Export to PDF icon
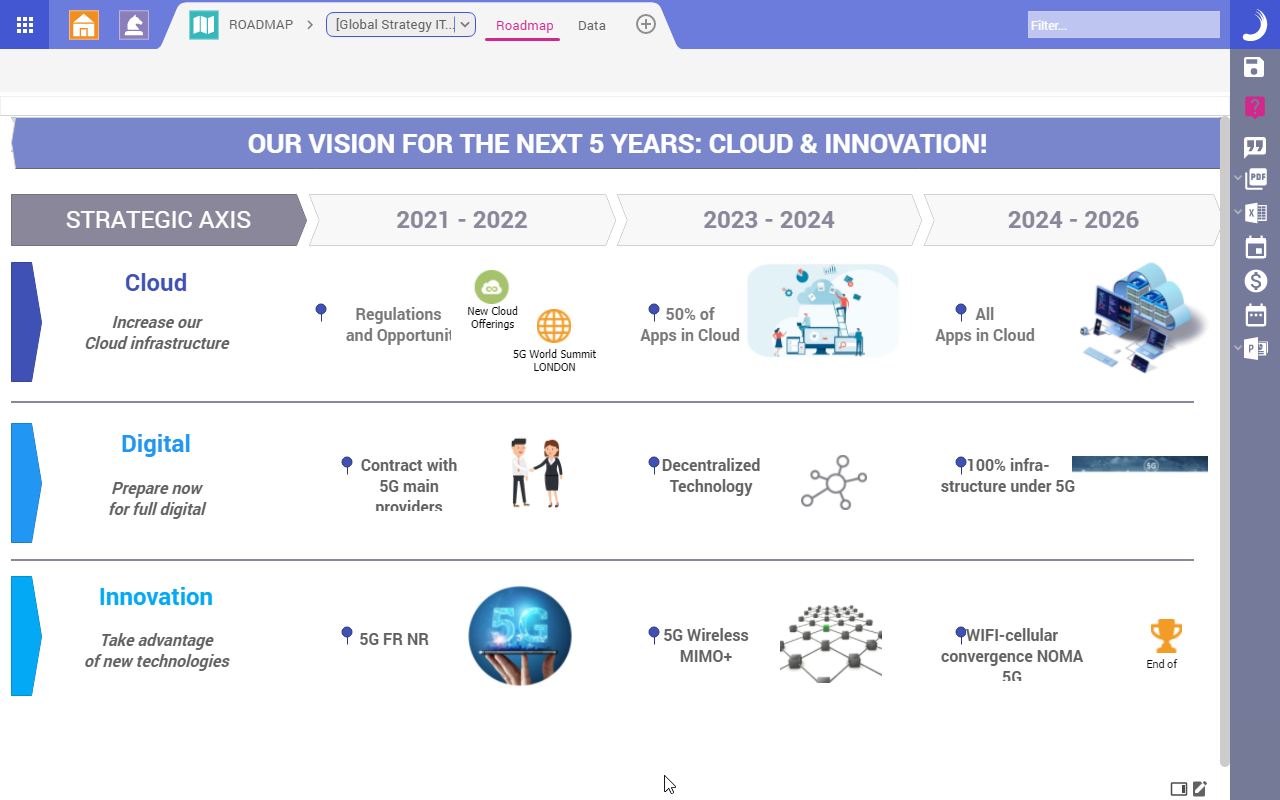This screenshot has height=800, width=1280. 1256,179
